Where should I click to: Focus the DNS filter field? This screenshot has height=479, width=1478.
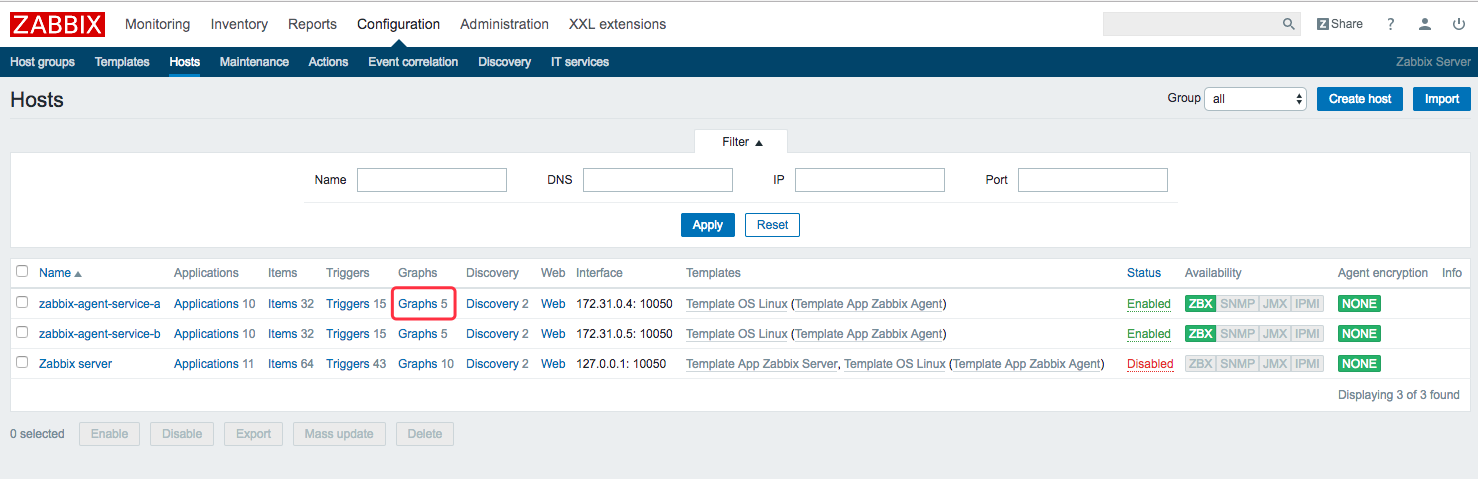click(x=658, y=180)
